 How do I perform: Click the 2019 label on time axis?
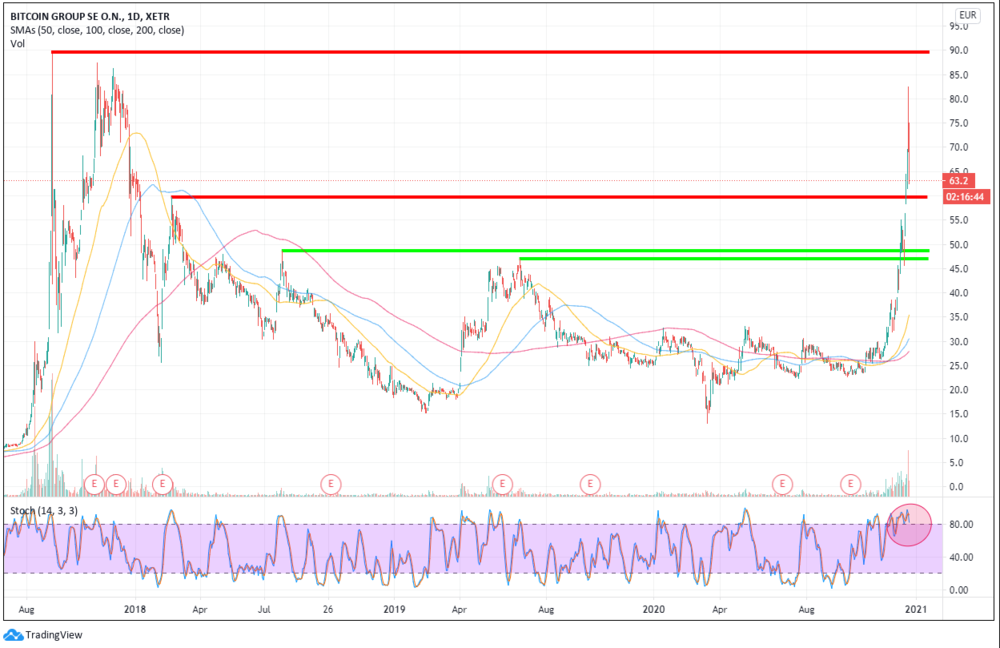click(394, 609)
